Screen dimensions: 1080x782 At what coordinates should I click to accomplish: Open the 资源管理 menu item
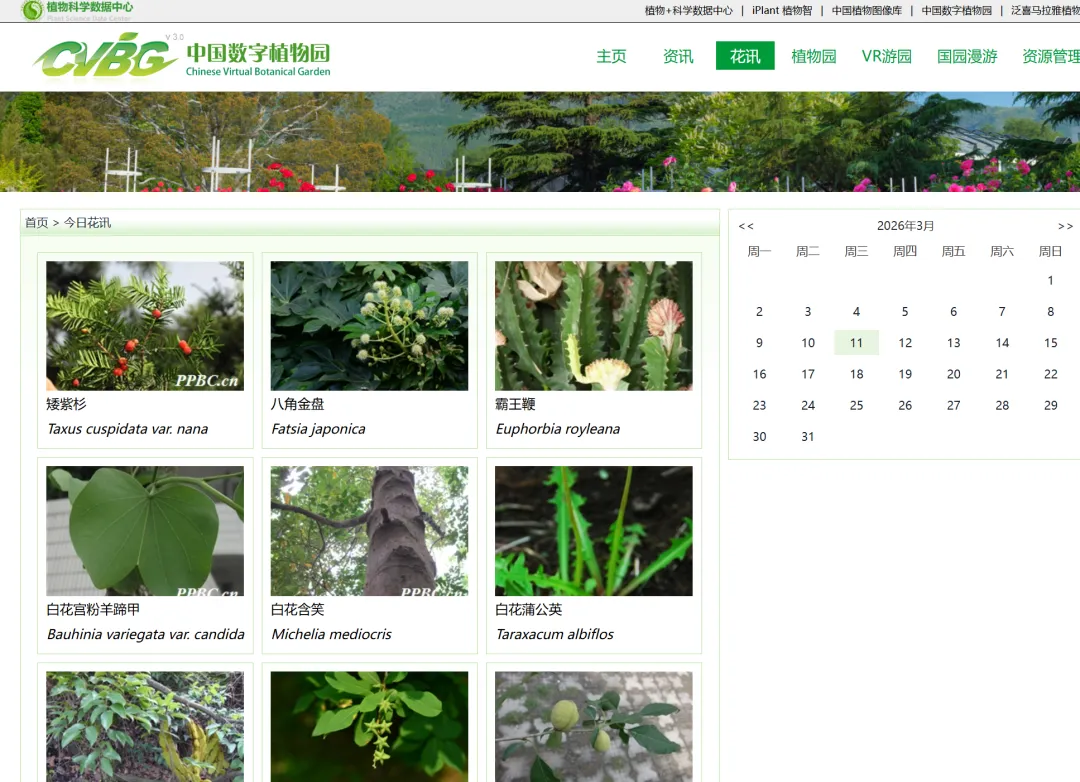pyautogui.click(x=1051, y=56)
